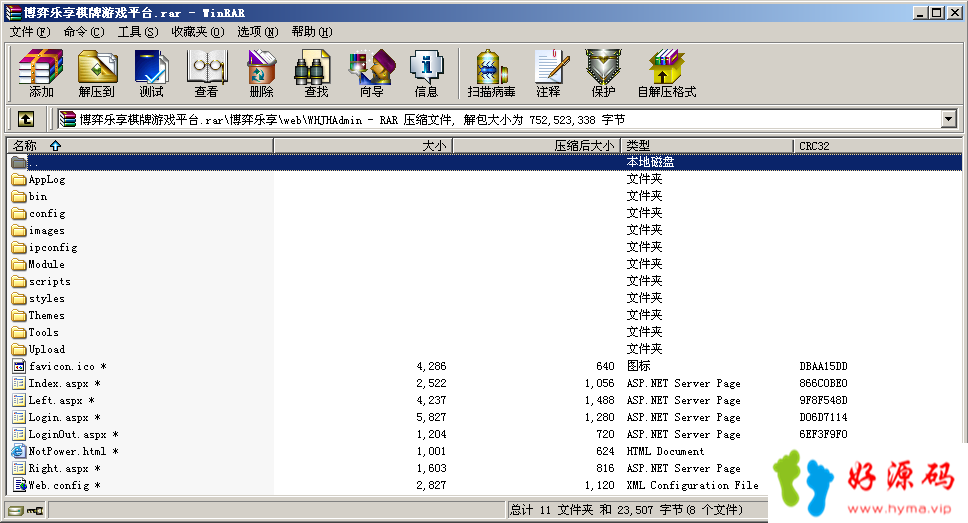This screenshot has height=523, width=968.
Task: Select the Right.aspx file icon
Action: (19, 468)
